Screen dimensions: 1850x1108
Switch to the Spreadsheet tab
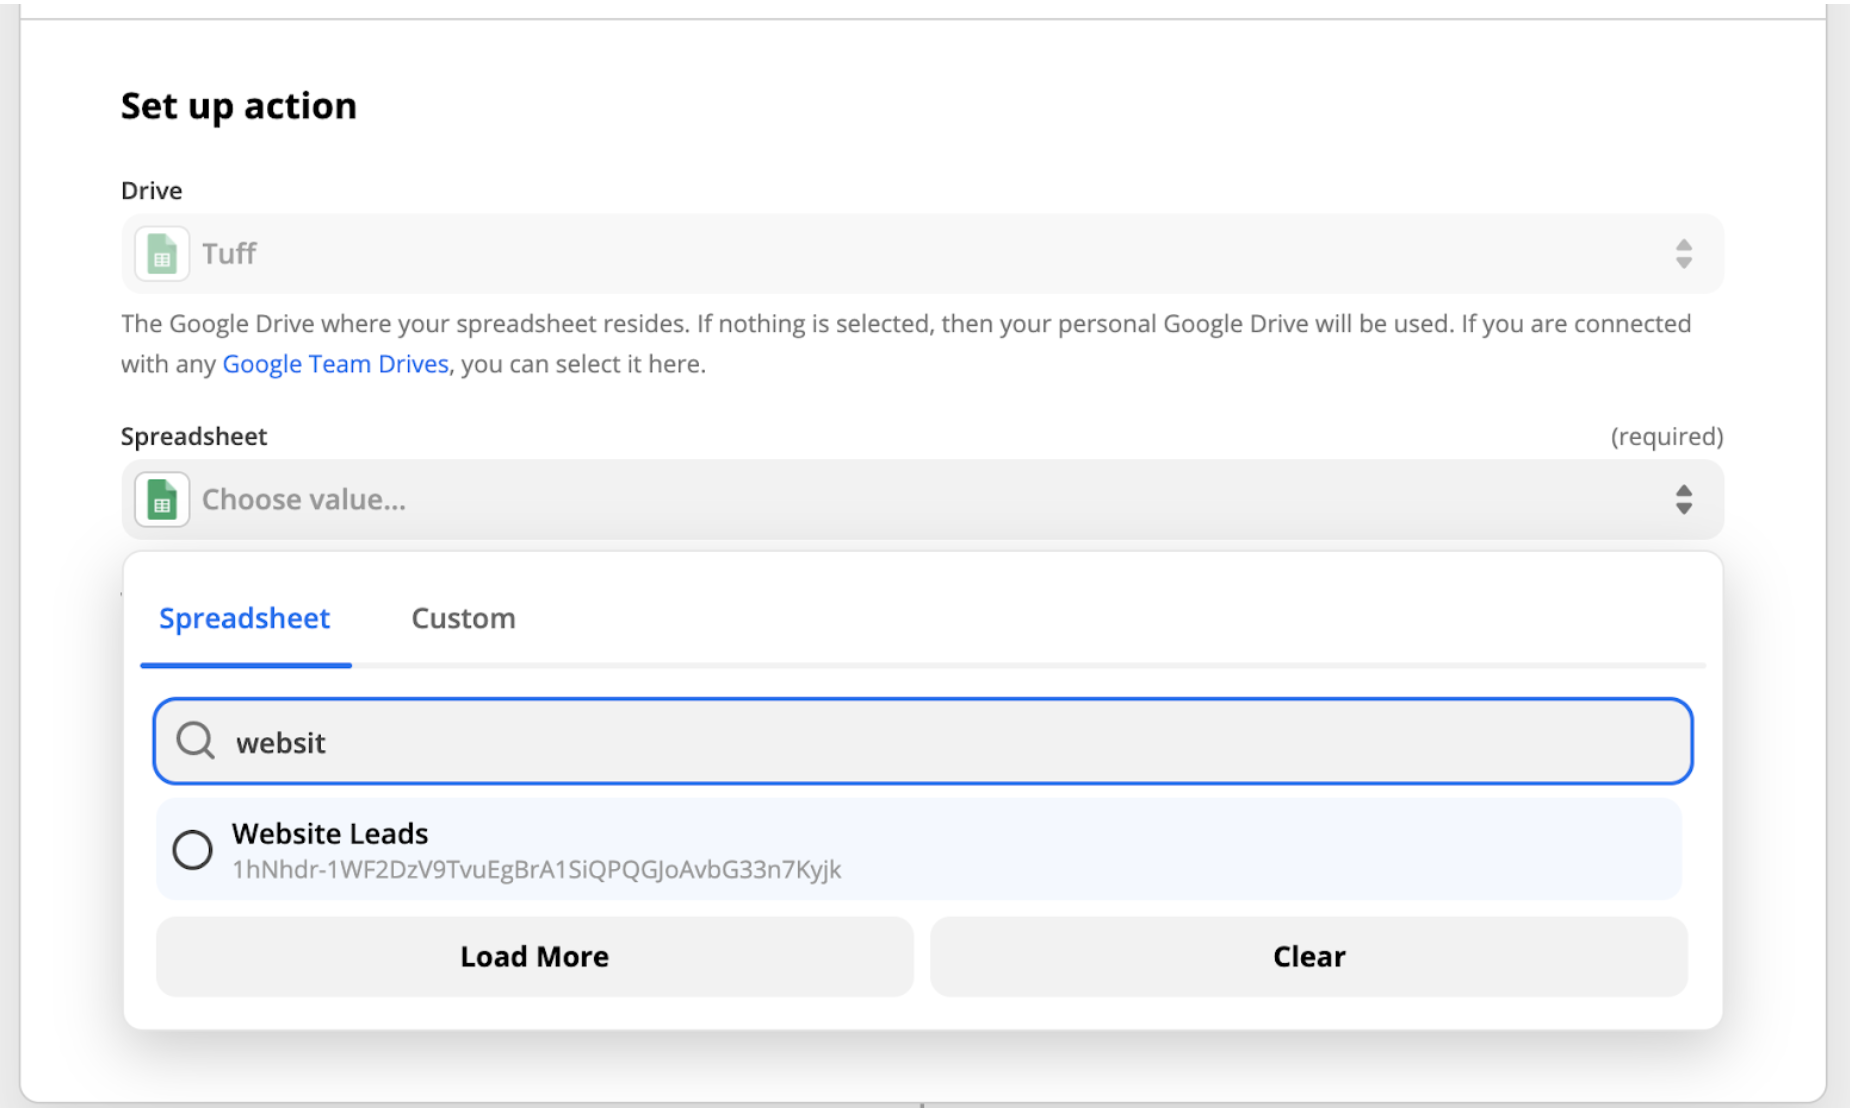244,618
